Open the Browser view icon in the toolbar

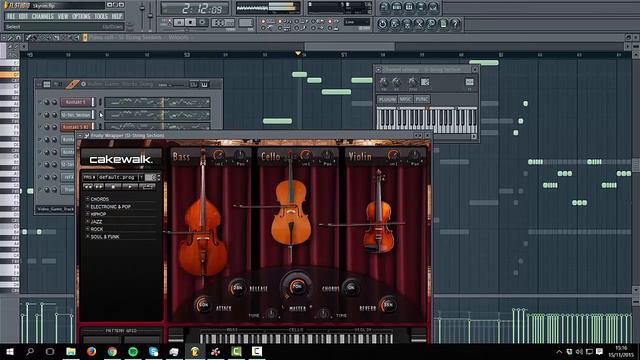pos(421,7)
